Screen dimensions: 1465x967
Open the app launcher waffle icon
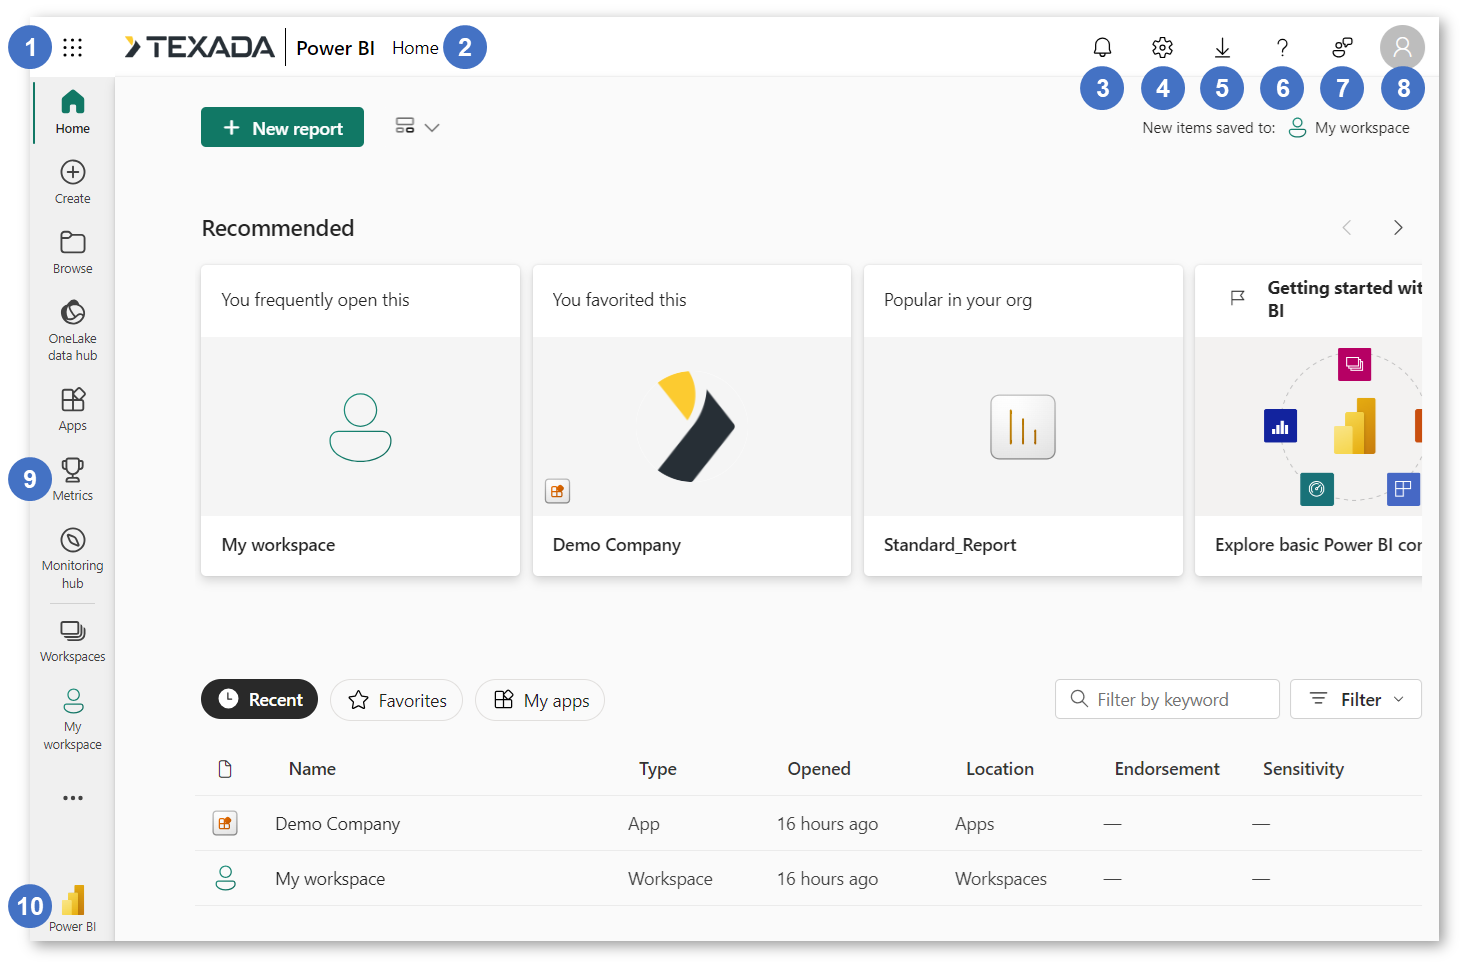(72, 47)
